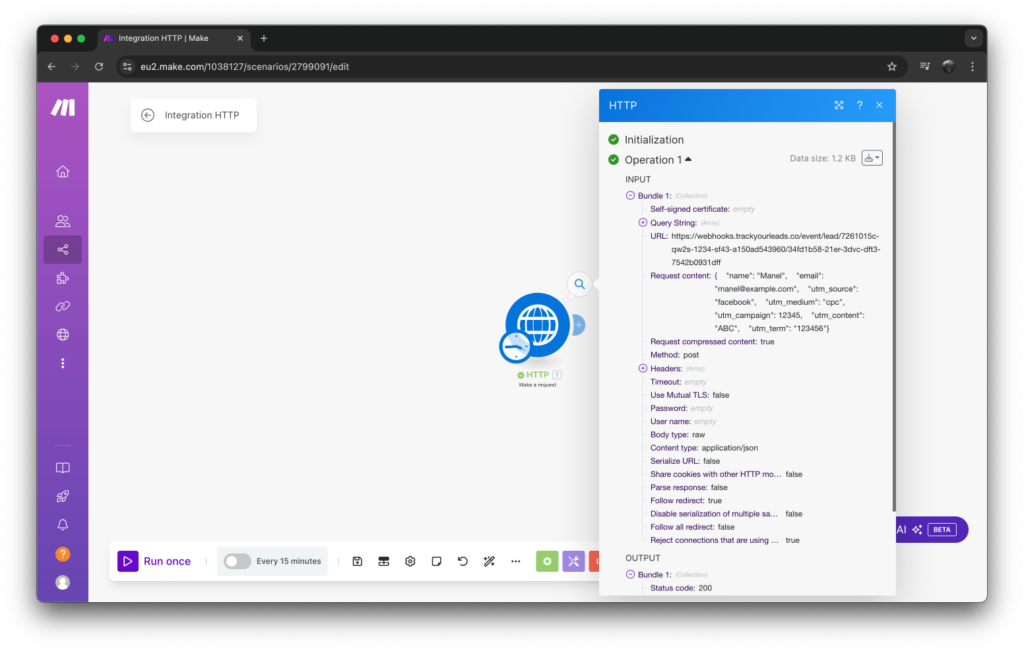Click the purple Tools wrench button
Screen dimensions: 1024x651
[573, 561]
